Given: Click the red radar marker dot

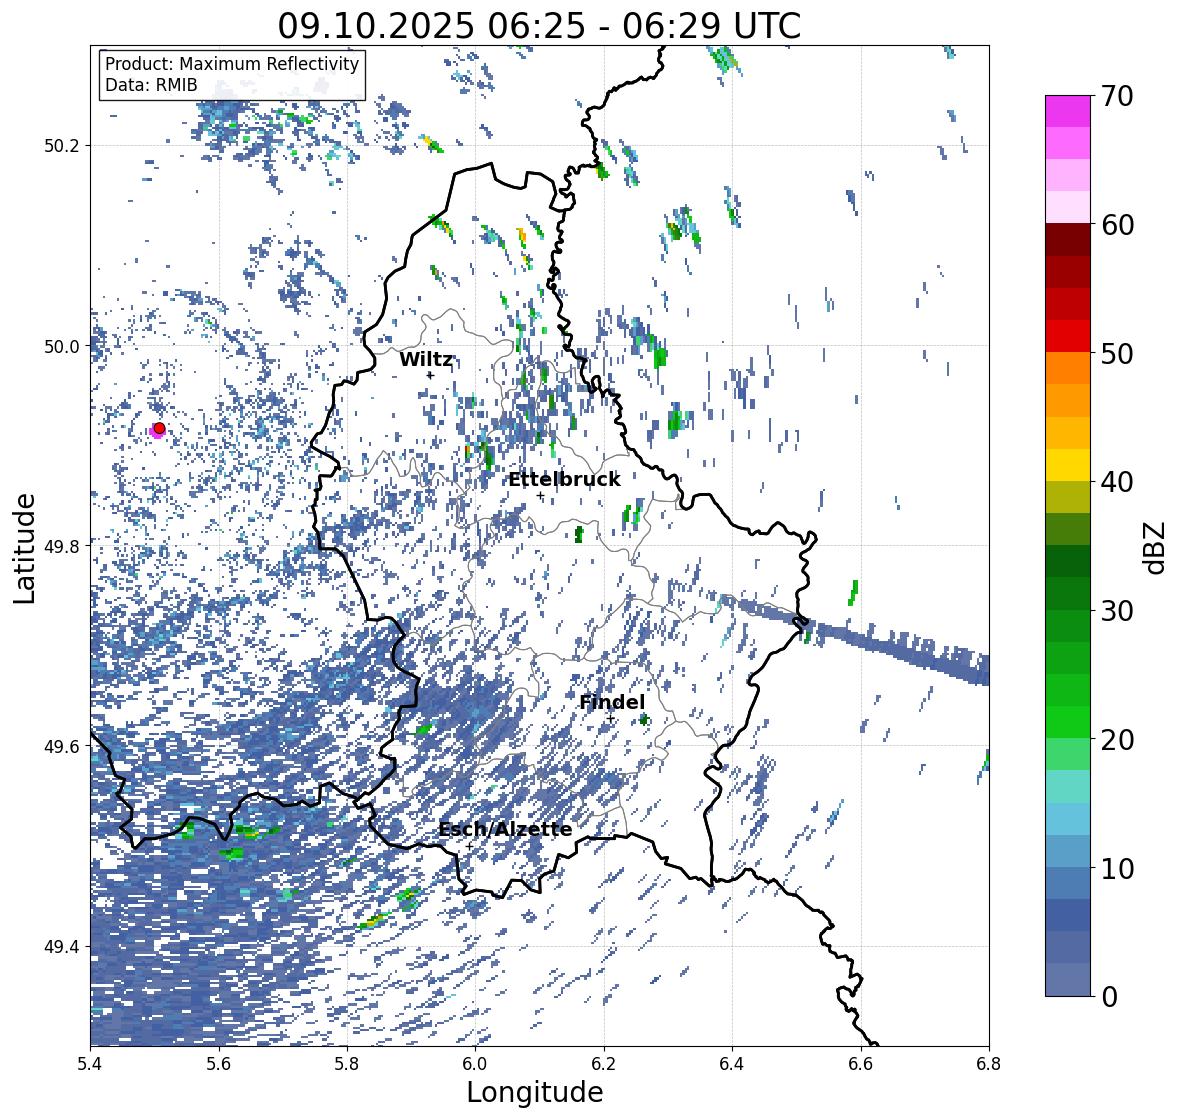Looking at the screenshot, I should (x=159, y=428).
